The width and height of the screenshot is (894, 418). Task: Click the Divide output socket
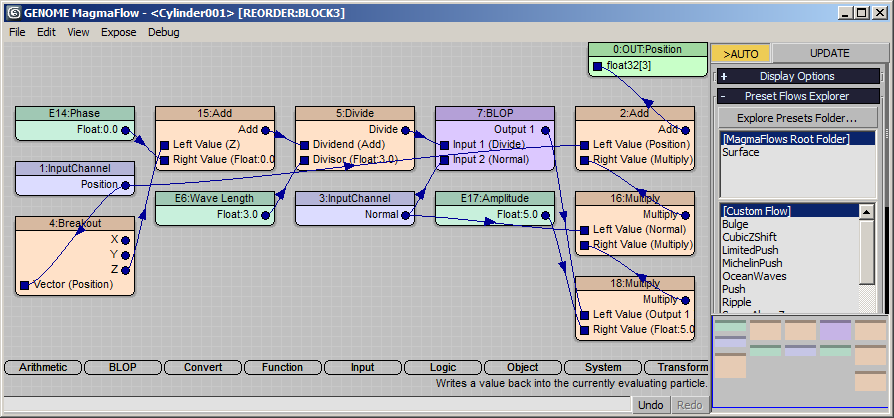(405, 130)
